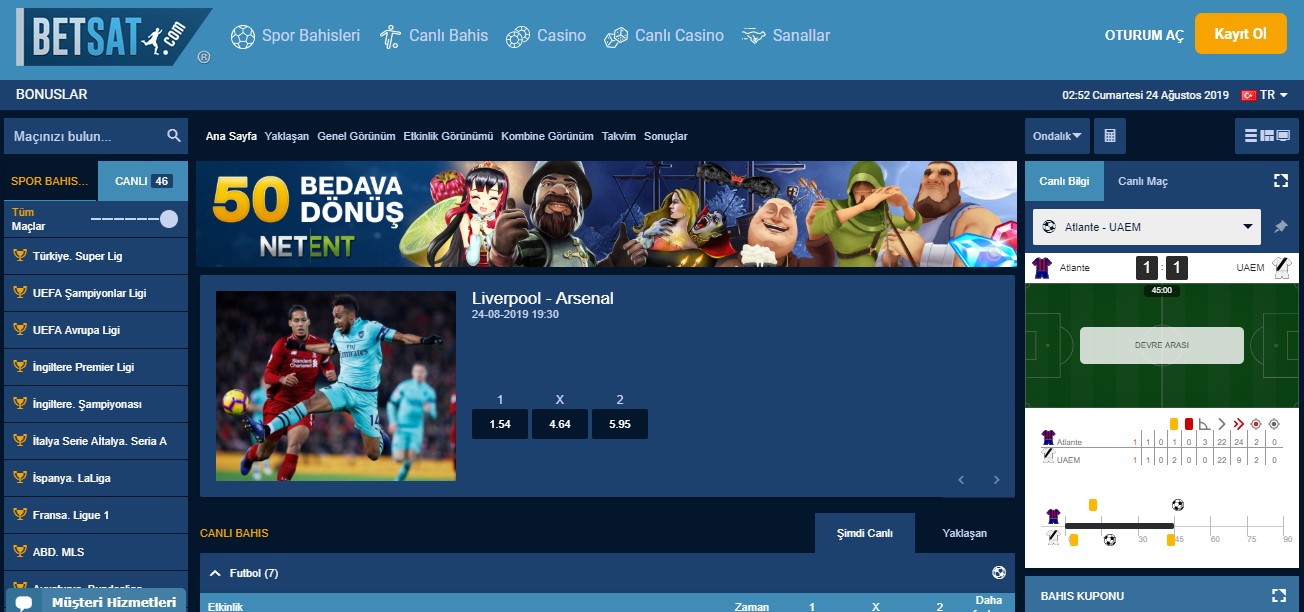Switch to the Canlı Maç tab

pyautogui.click(x=1142, y=181)
